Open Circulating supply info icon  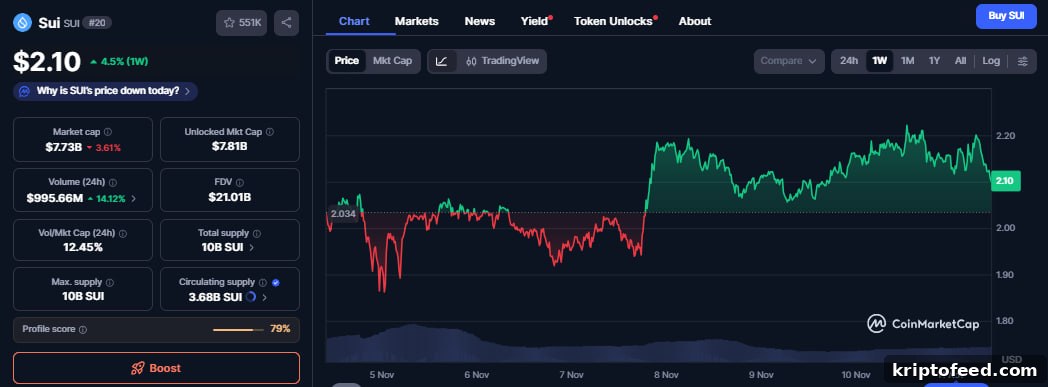coord(263,283)
